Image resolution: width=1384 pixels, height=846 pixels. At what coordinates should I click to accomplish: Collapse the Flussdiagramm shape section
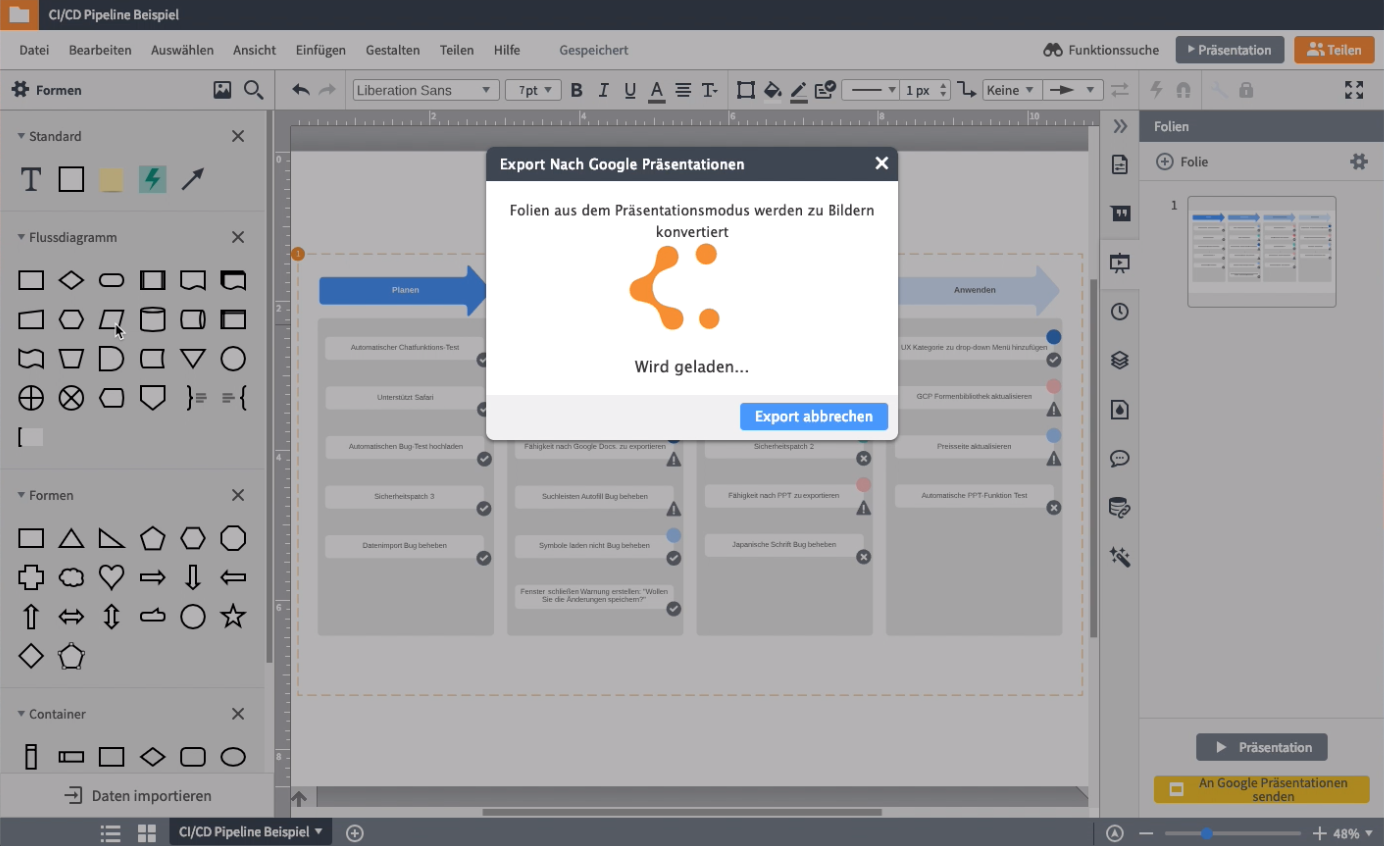pos(21,237)
